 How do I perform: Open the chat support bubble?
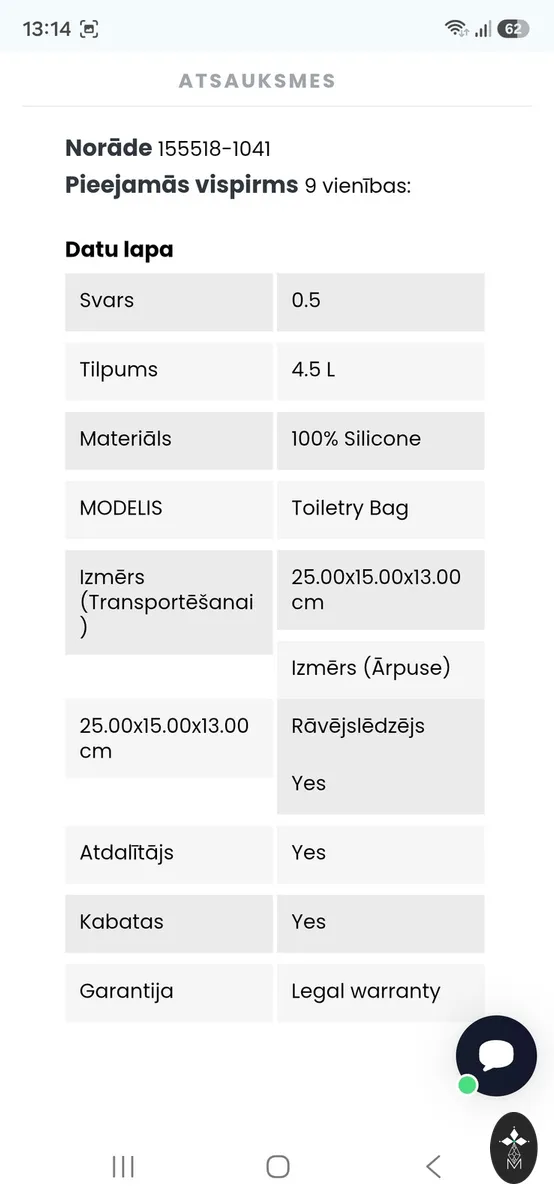coord(496,1056)
